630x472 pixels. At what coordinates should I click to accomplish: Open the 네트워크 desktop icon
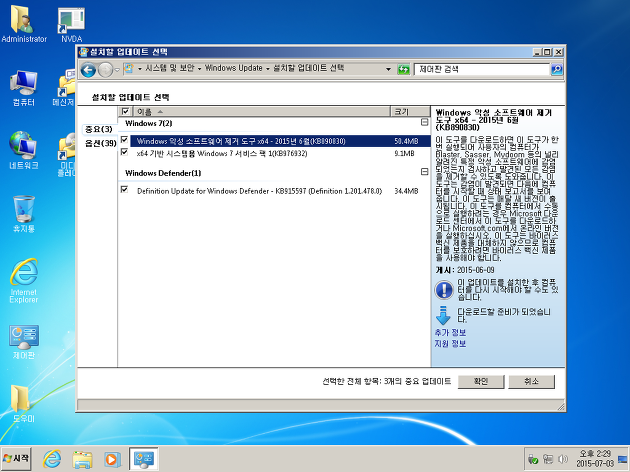(x=23, y=149)
